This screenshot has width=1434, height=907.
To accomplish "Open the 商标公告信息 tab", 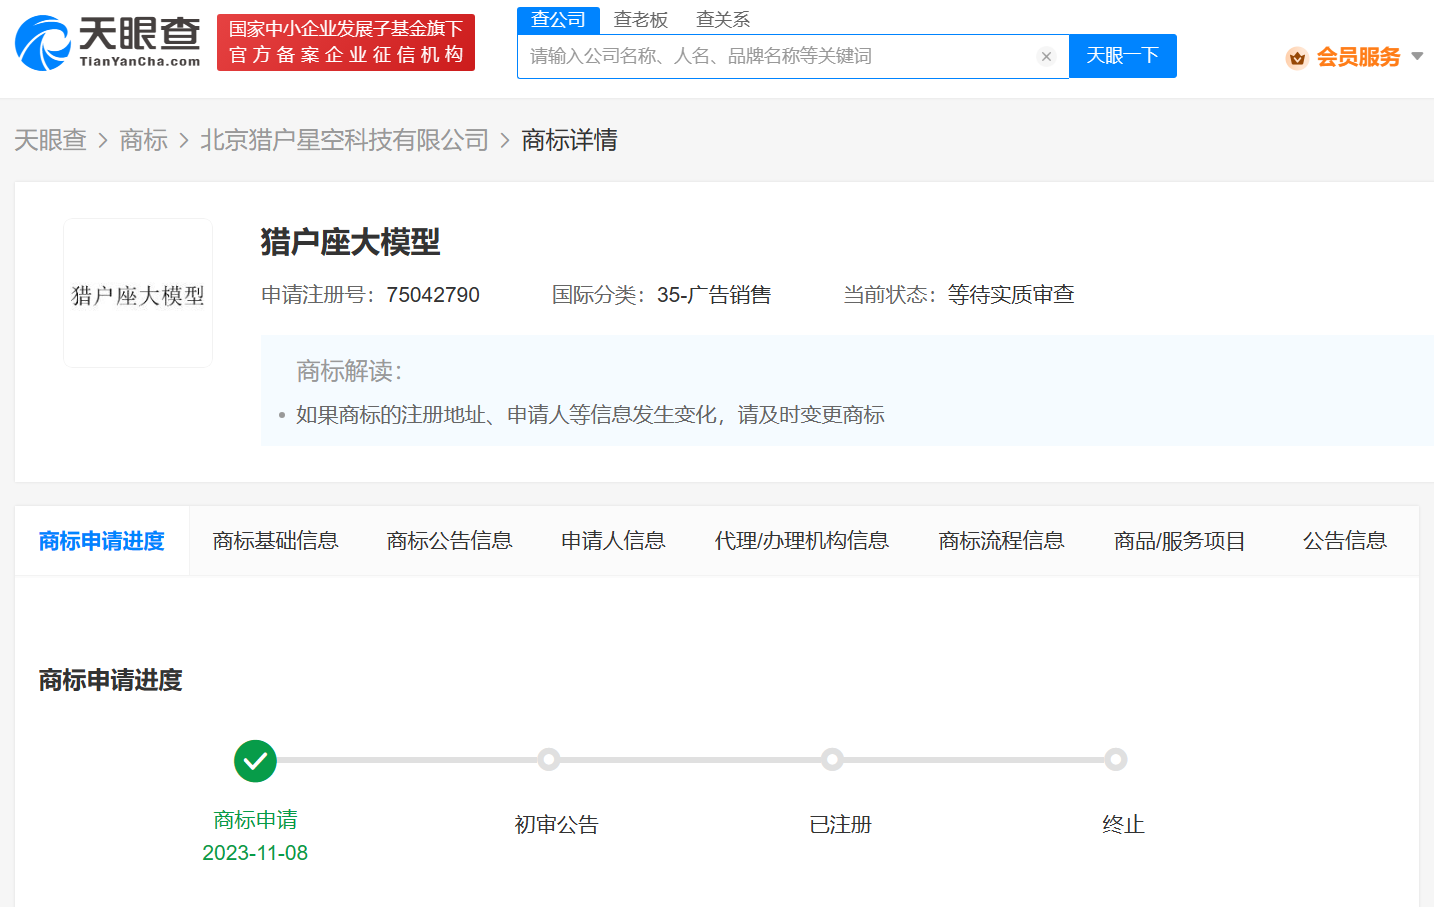I will [x=450, y=541].
